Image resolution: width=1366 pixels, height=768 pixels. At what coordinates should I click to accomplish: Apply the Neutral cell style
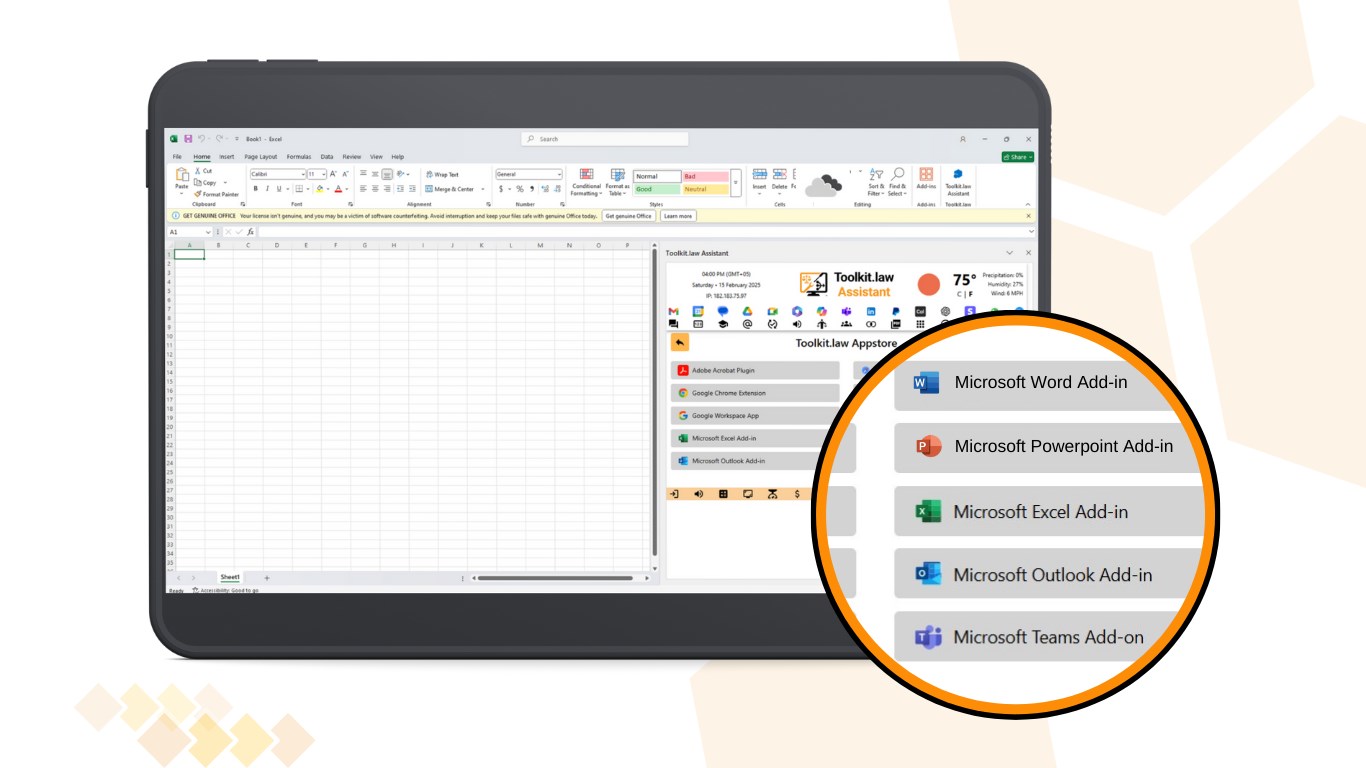click(x=706, y=189)
